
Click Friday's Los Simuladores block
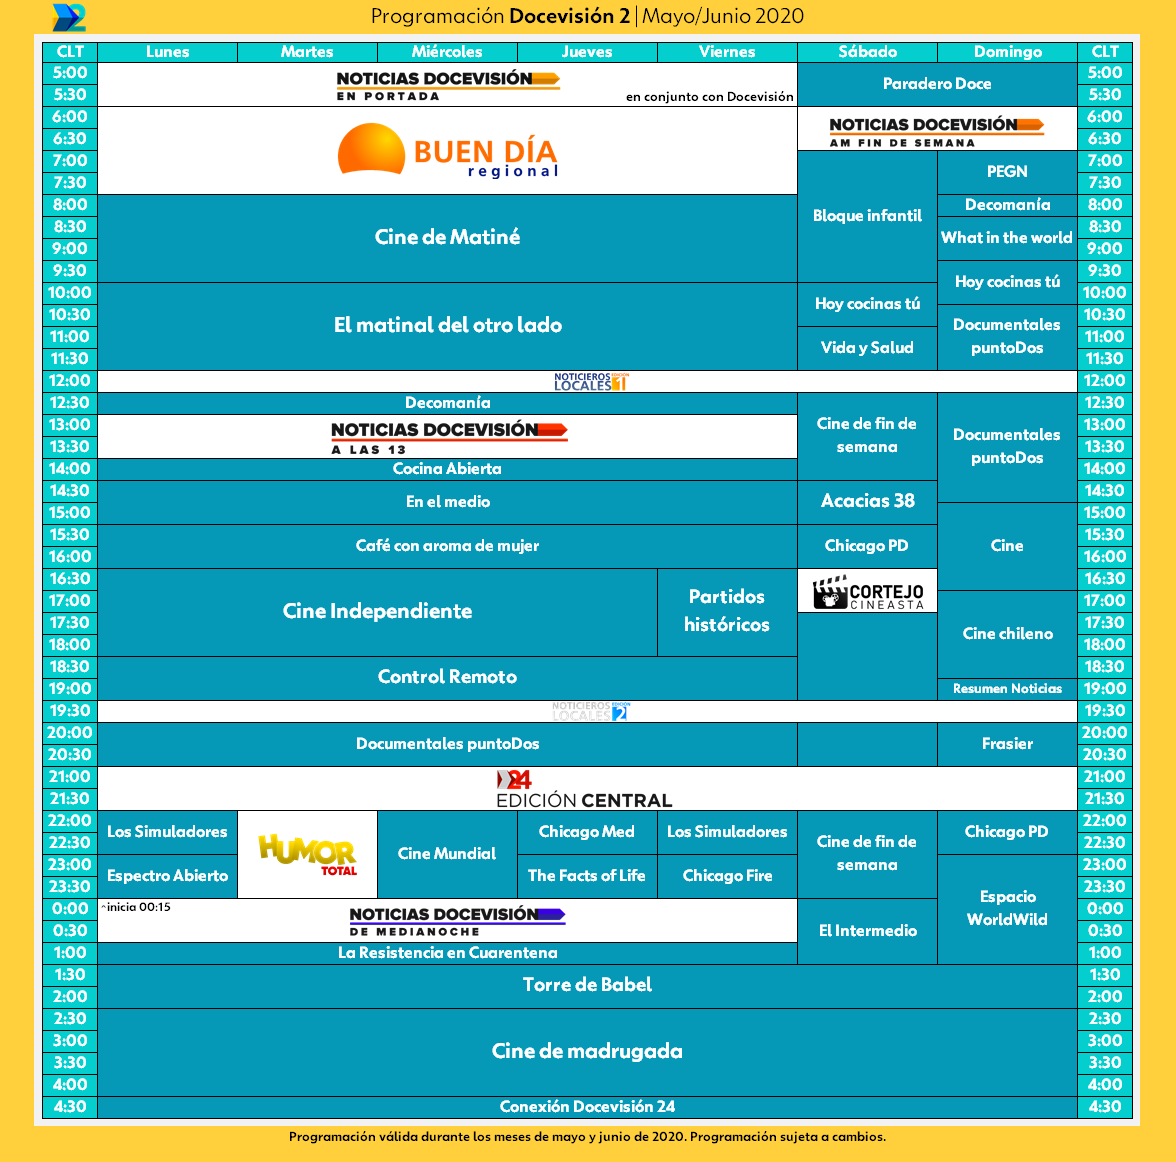point(728,833)
